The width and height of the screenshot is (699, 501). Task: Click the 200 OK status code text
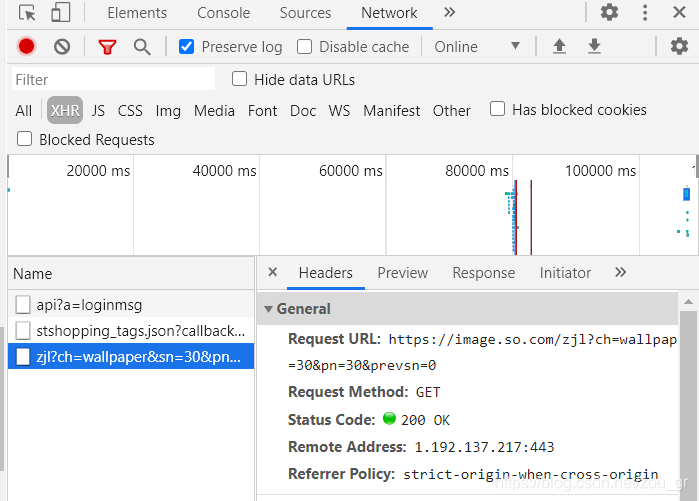(425, 420)
